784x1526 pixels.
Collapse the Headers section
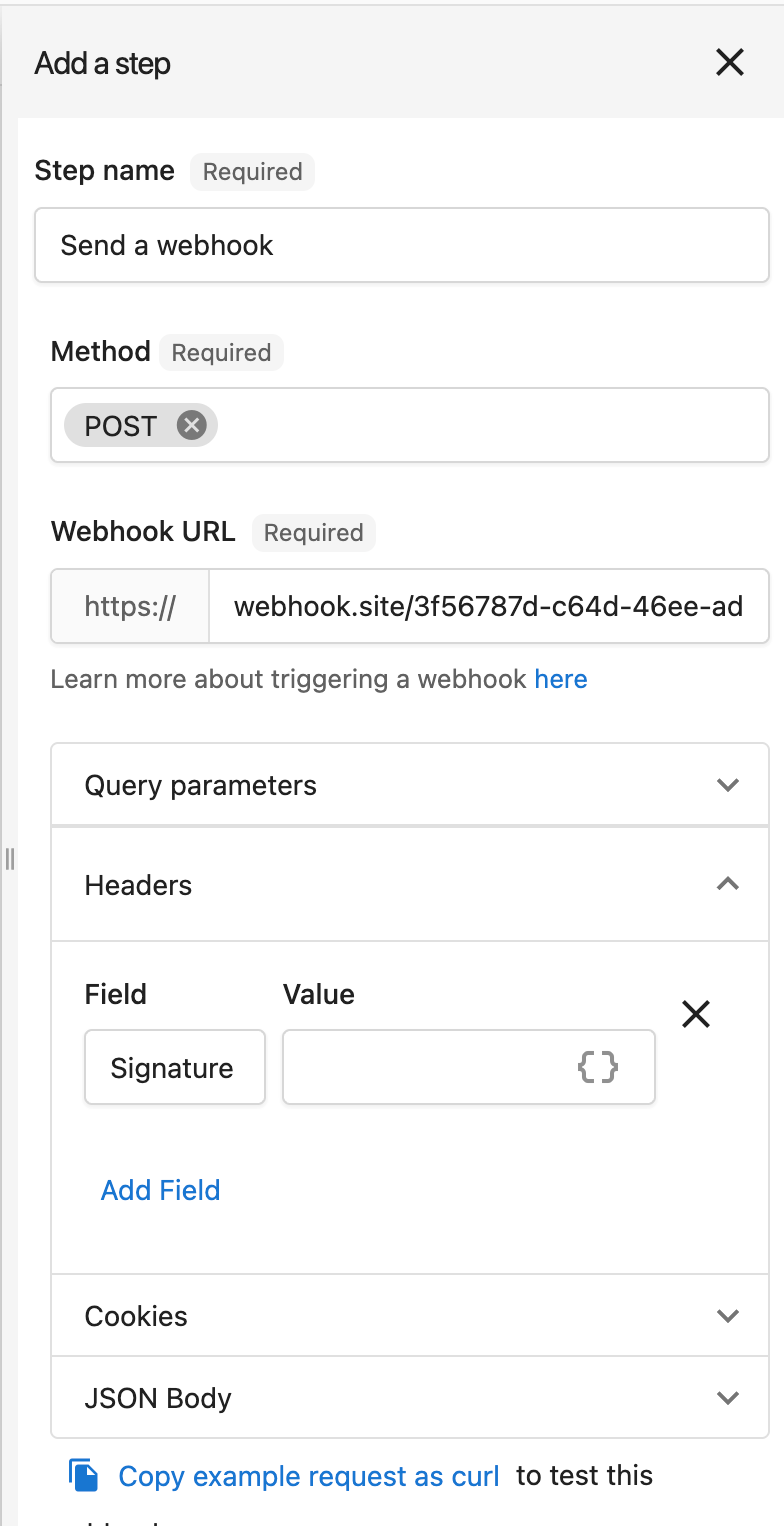tap(410, 885)
